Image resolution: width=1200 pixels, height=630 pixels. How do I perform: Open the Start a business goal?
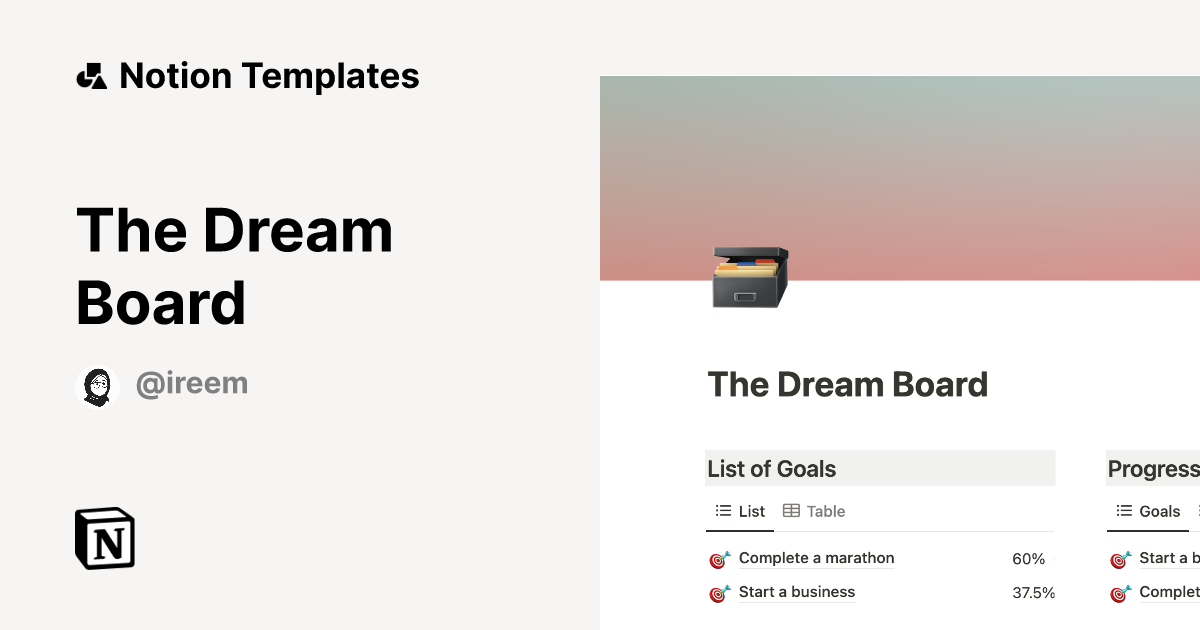point(796,592)
